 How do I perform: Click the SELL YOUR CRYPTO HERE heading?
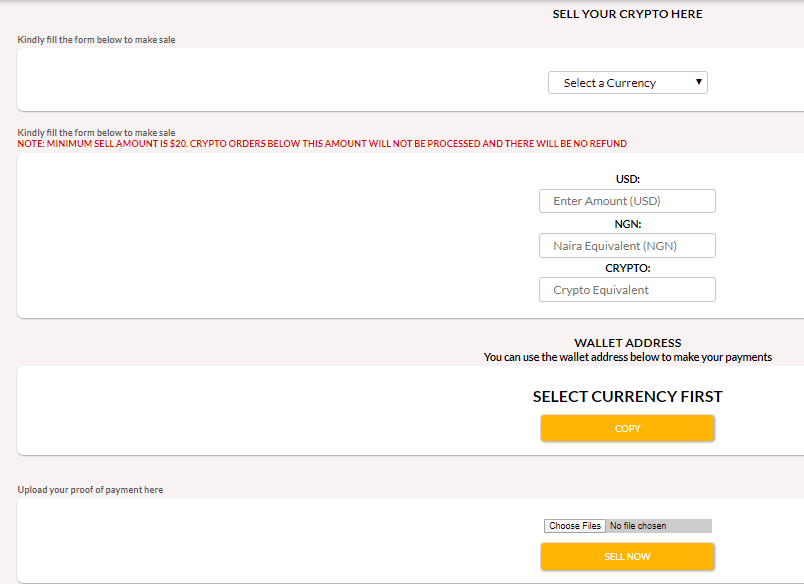(627, 14)
